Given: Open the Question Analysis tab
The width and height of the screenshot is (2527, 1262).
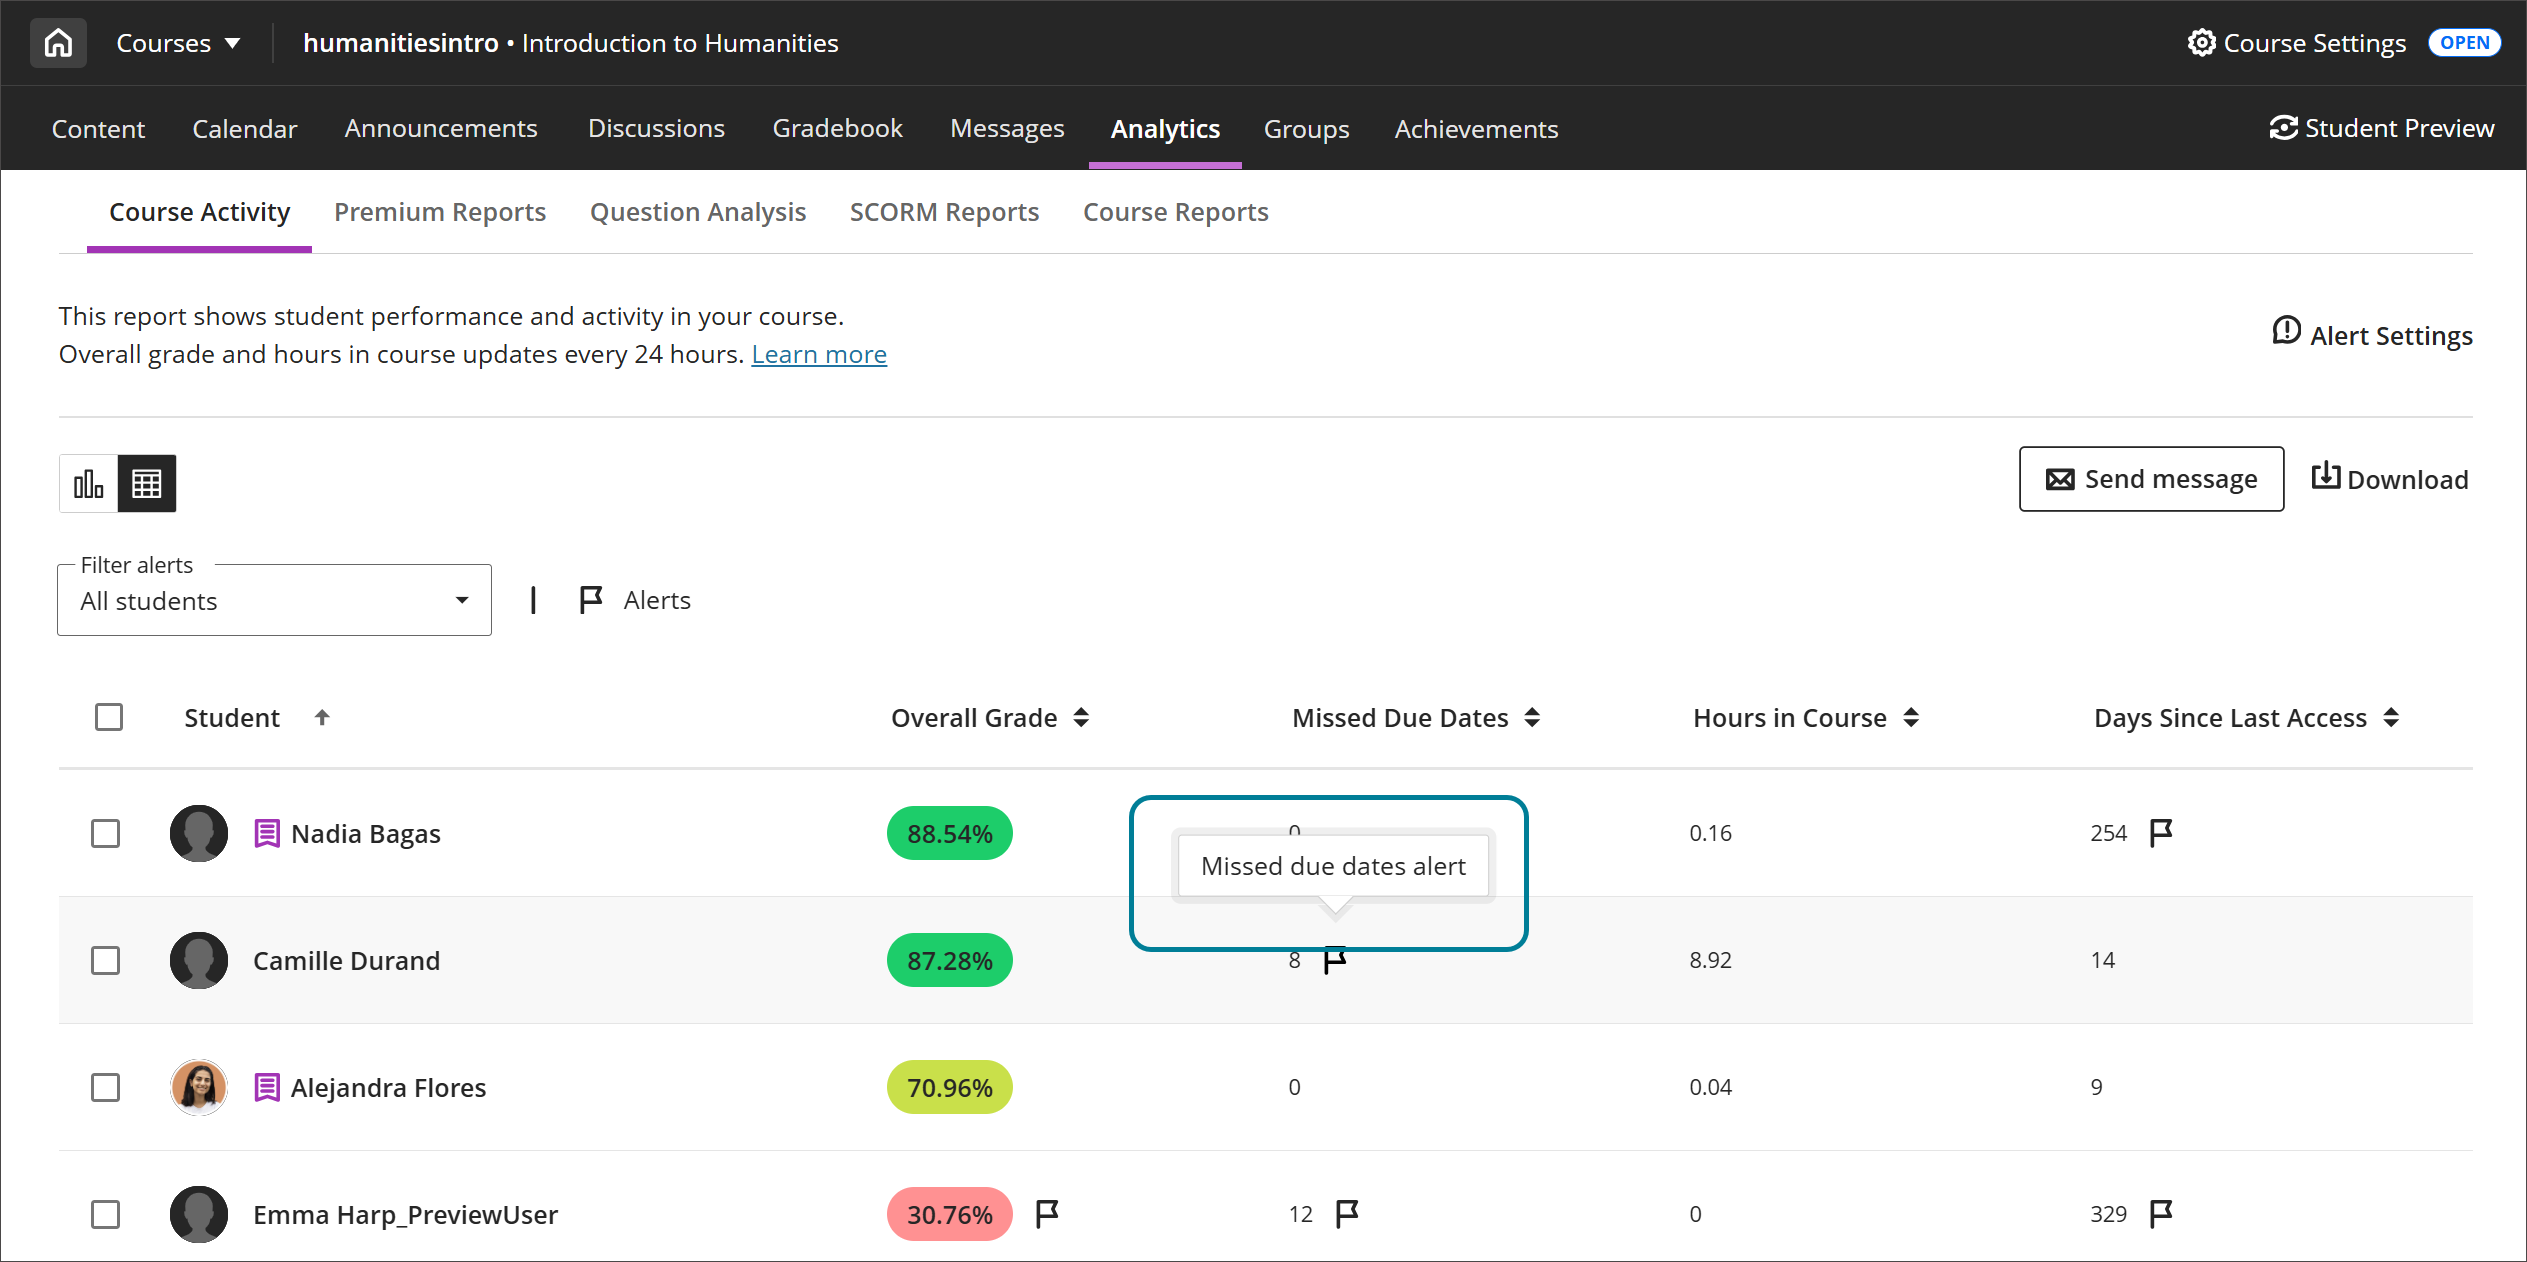Looking at the screenshot, I should [697, 212].
